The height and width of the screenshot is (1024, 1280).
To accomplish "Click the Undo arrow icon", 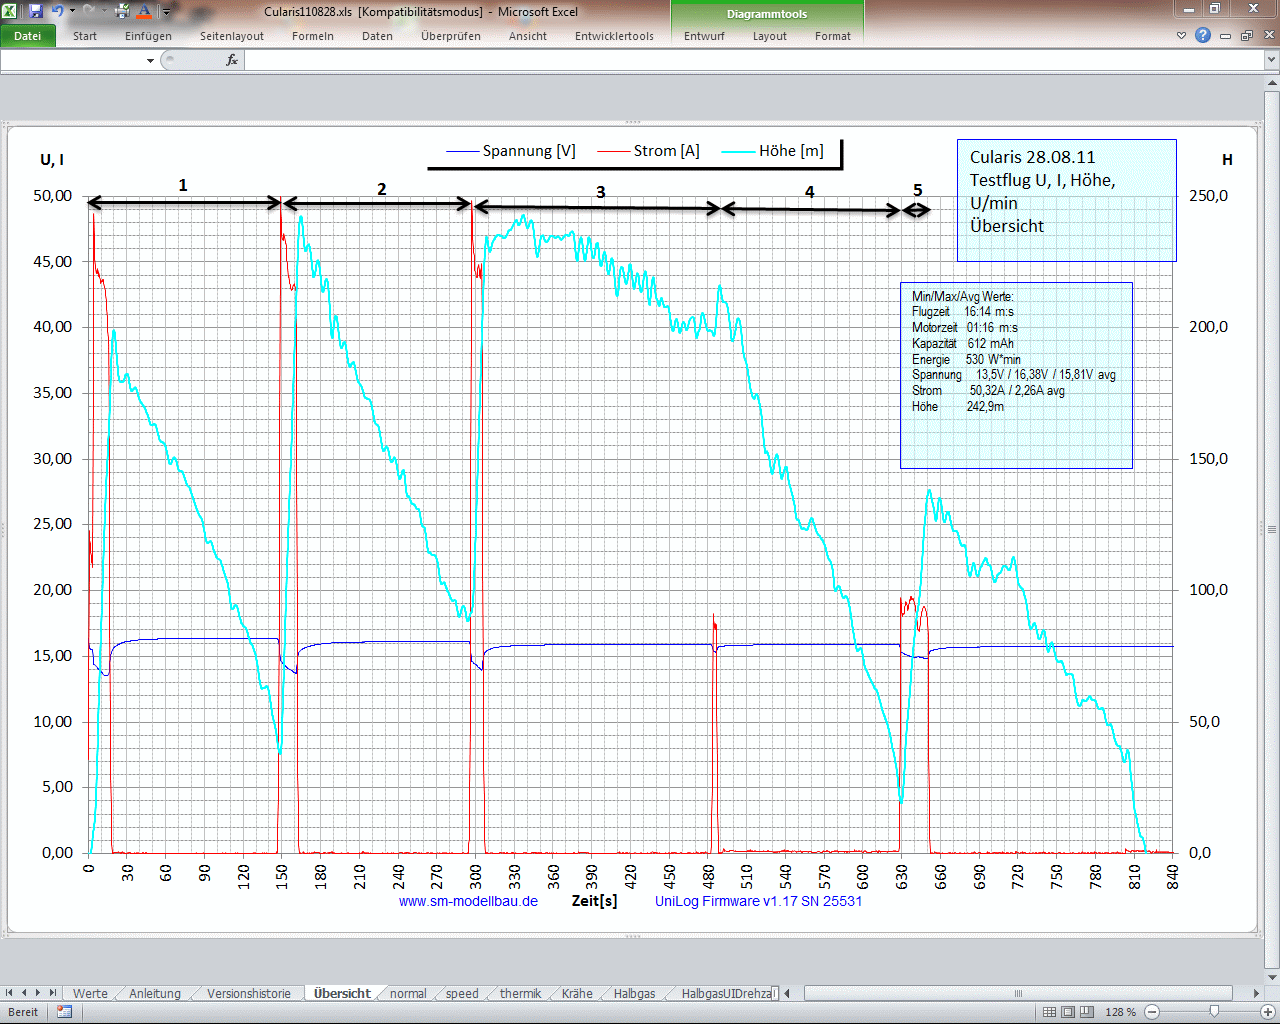I will tap(57, 11).
